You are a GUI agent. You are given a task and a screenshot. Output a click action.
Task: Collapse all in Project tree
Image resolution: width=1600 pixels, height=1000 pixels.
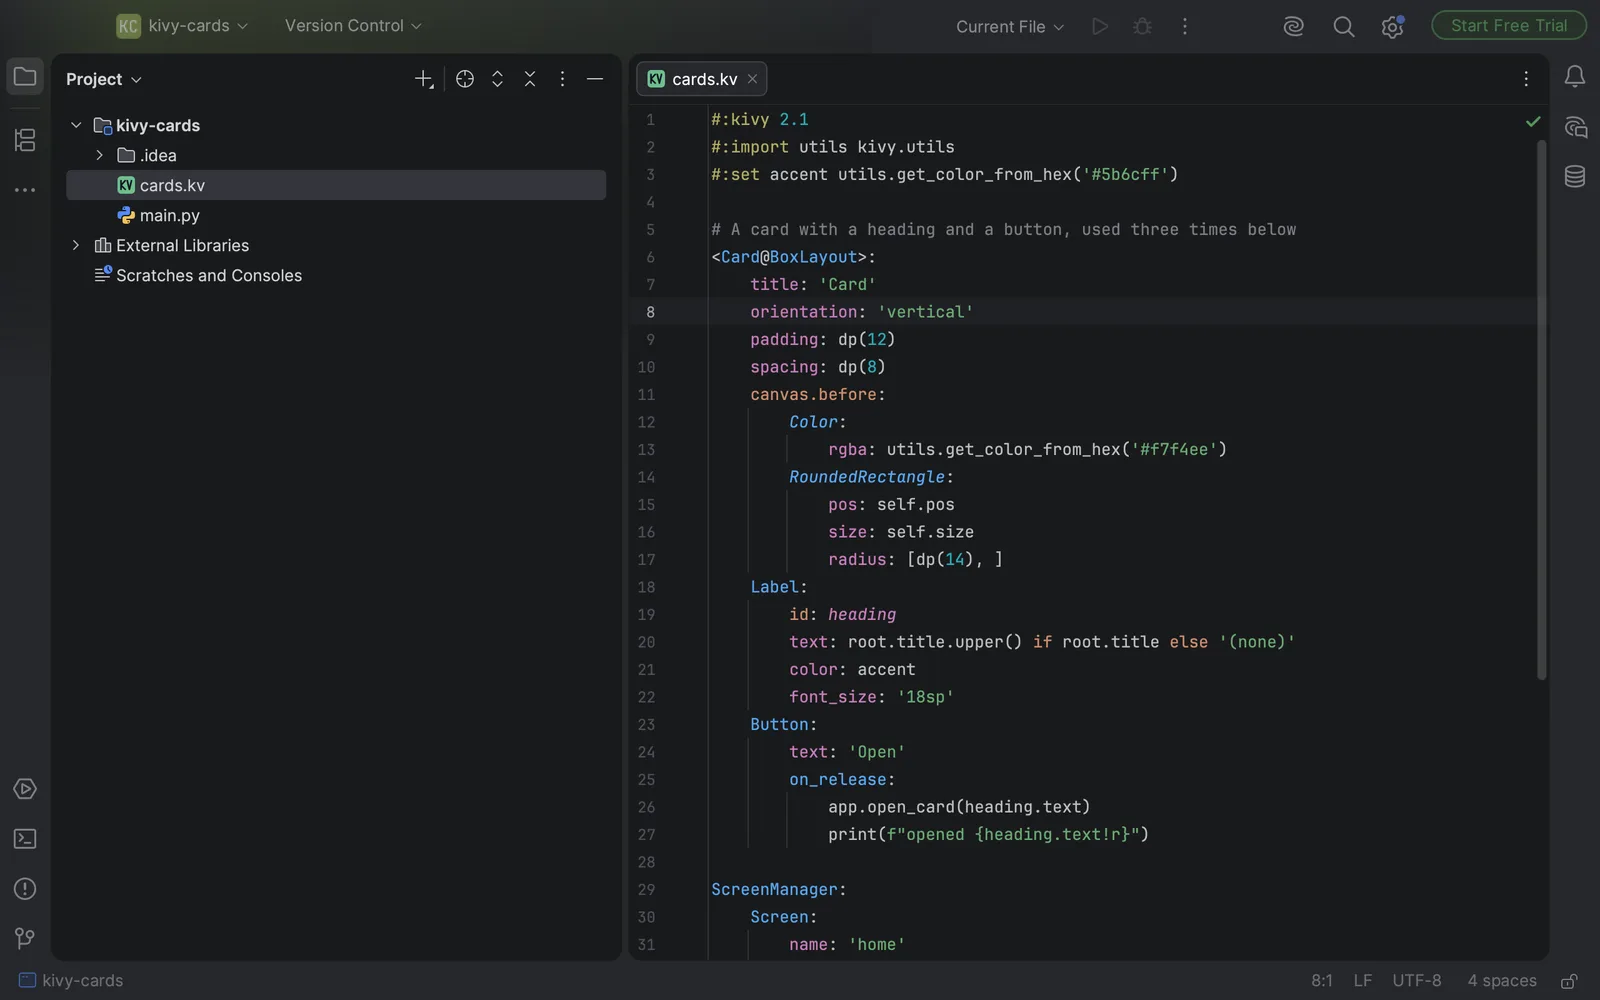tap(530, 79)
